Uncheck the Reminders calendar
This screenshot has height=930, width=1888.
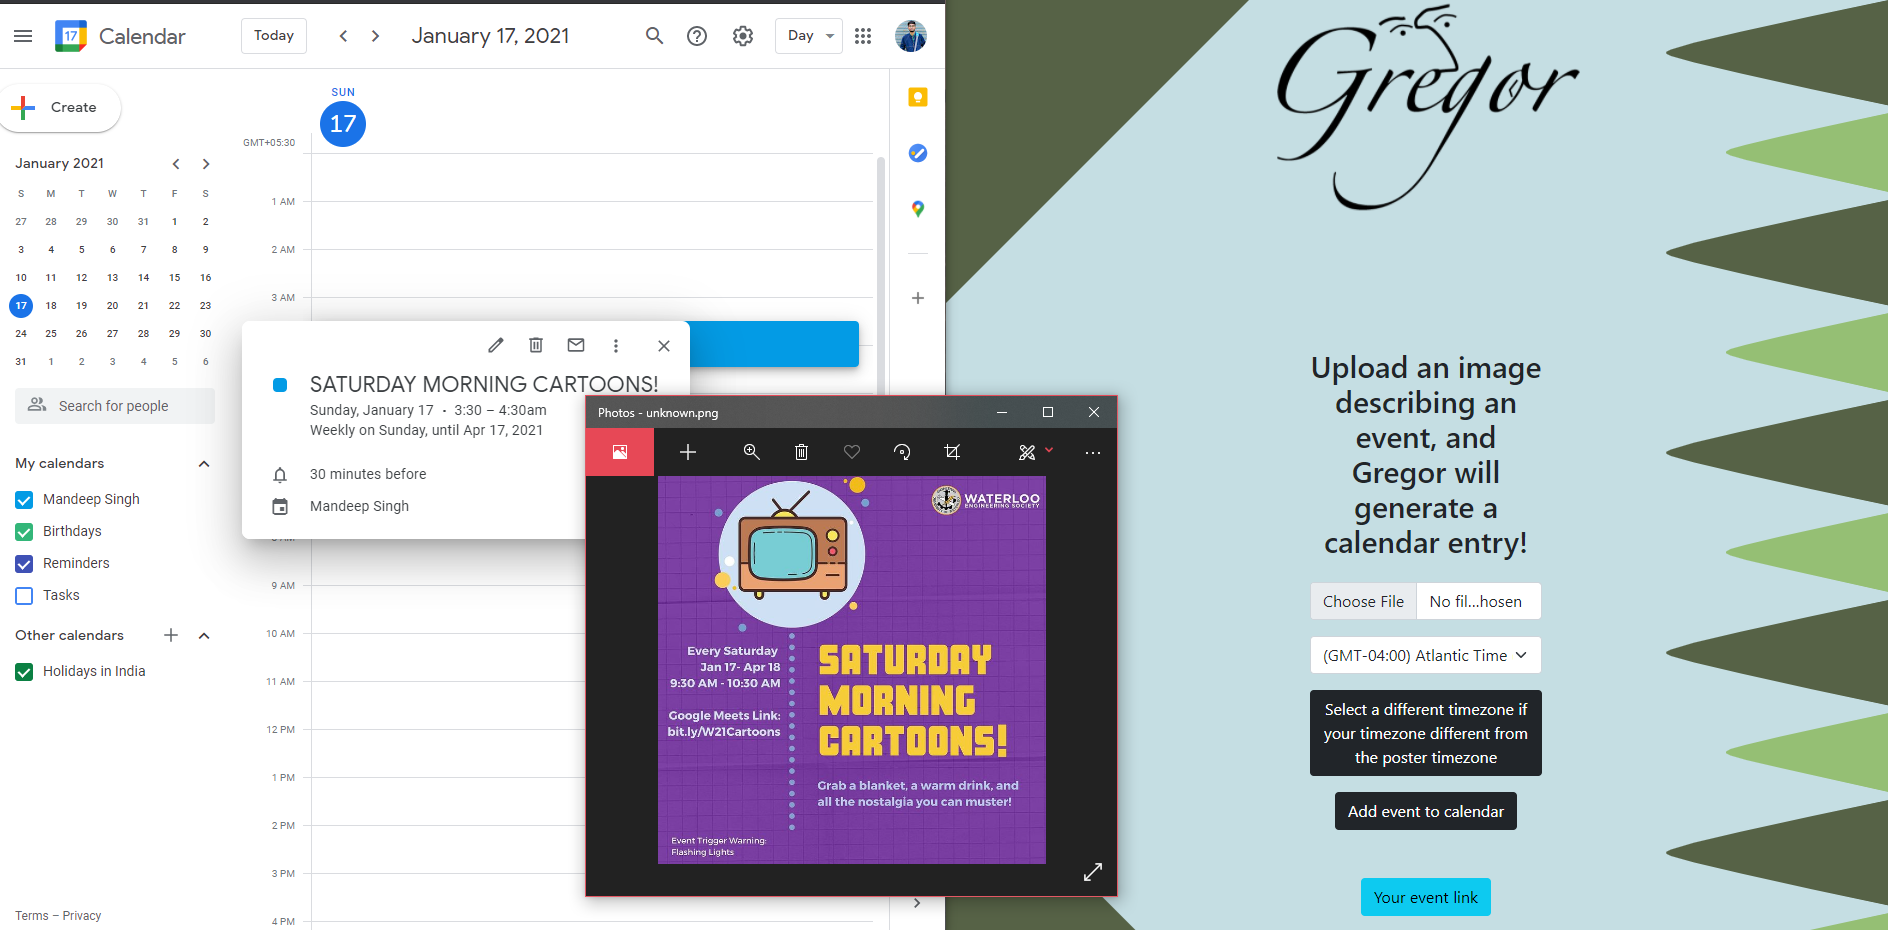(24, 564)
